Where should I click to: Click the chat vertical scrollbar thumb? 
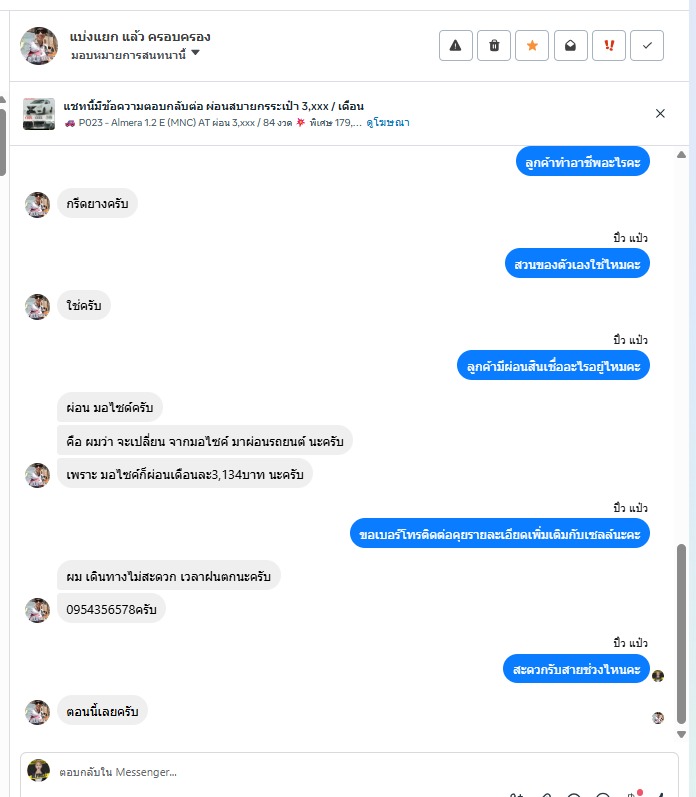[x=682, y=630]
